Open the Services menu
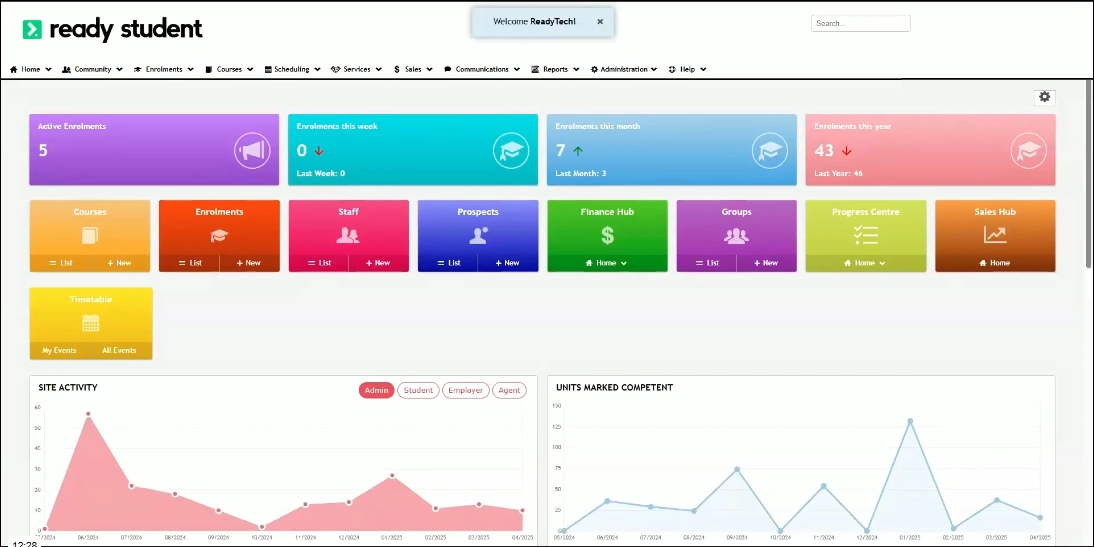This screenshot has width=1094, height=547. coord(357,69)
